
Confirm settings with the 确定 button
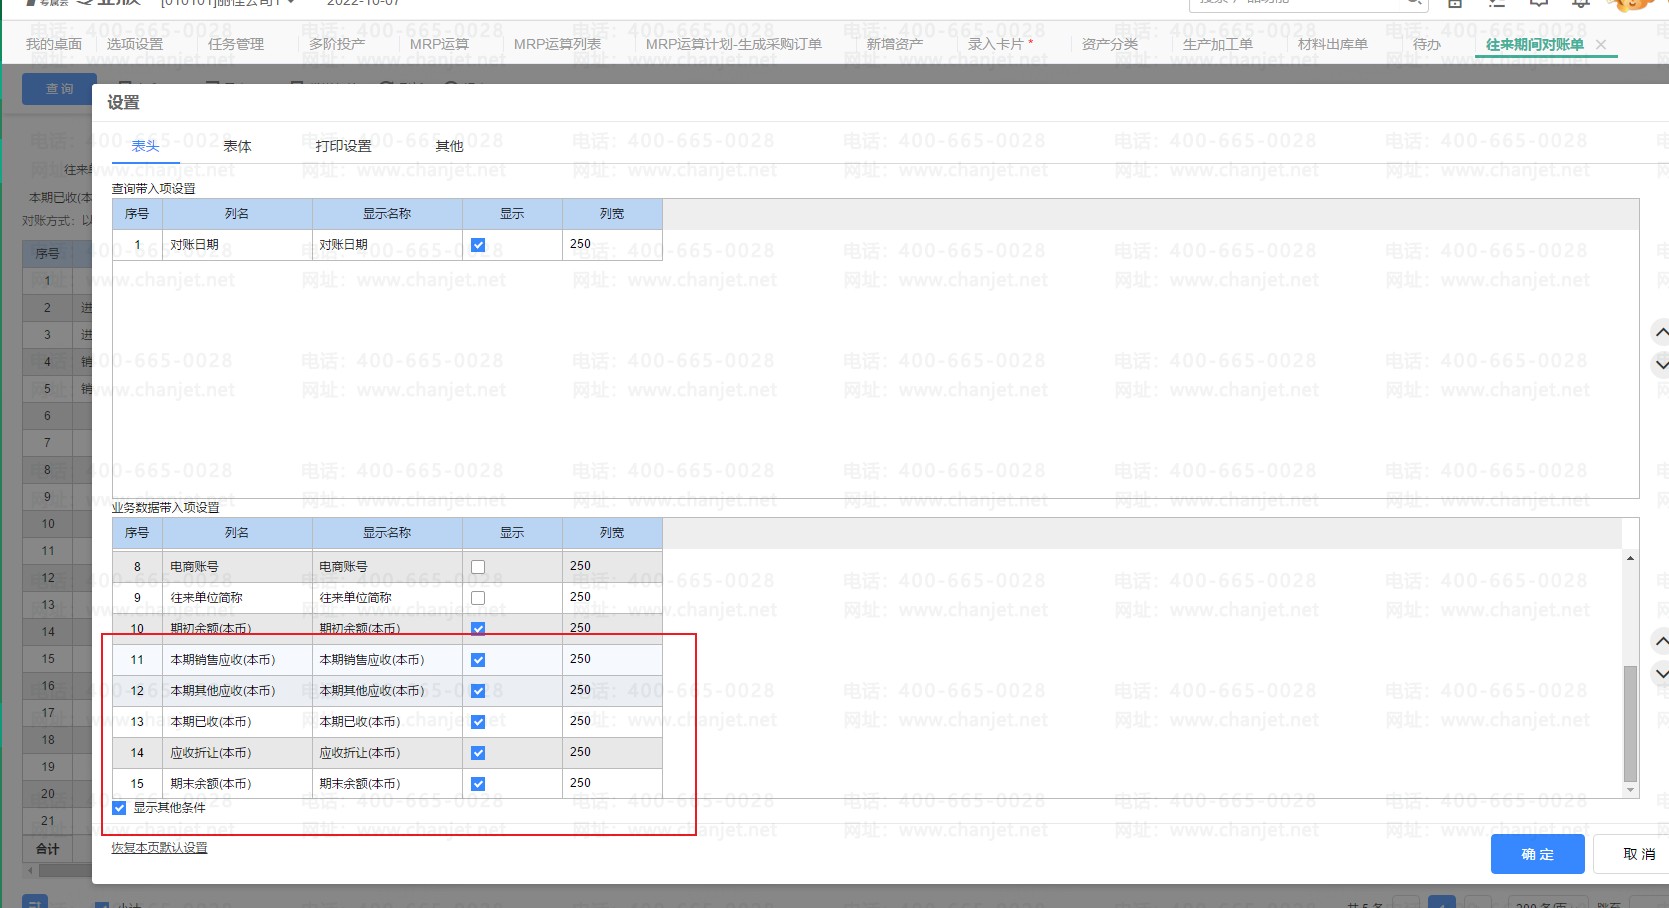1538,854
